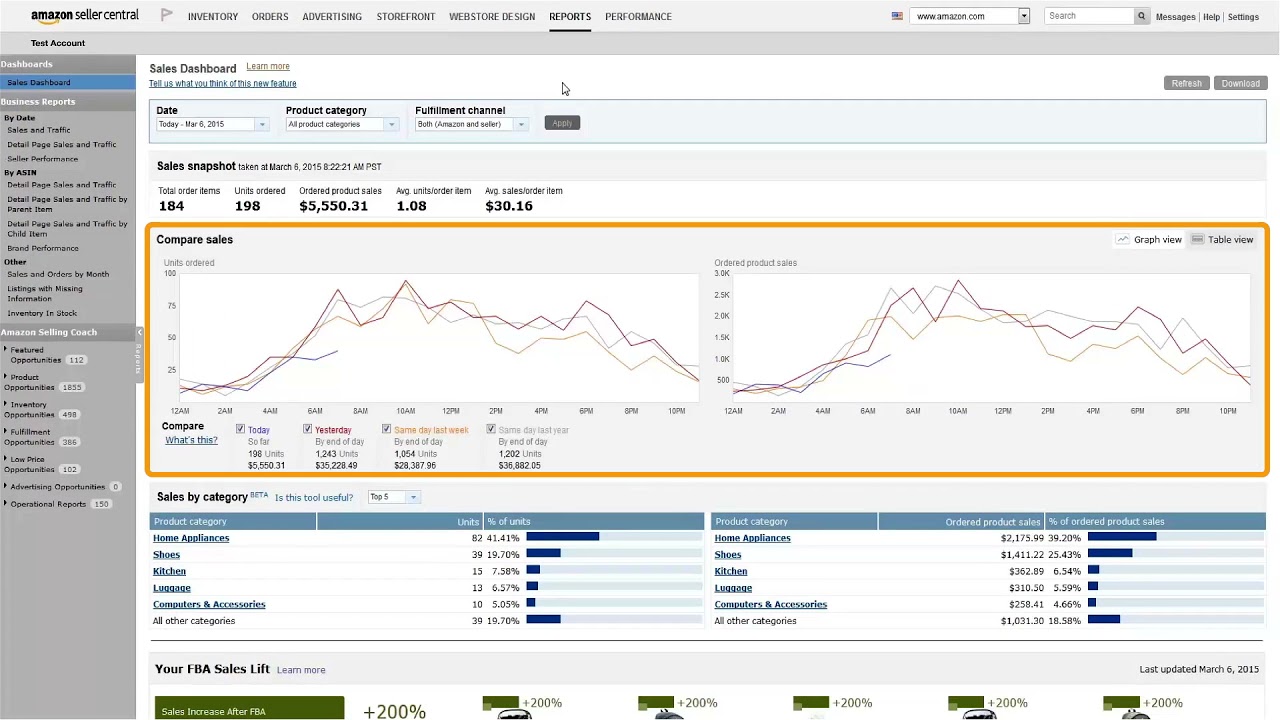Click in the top Search field

coord(1089,16)
